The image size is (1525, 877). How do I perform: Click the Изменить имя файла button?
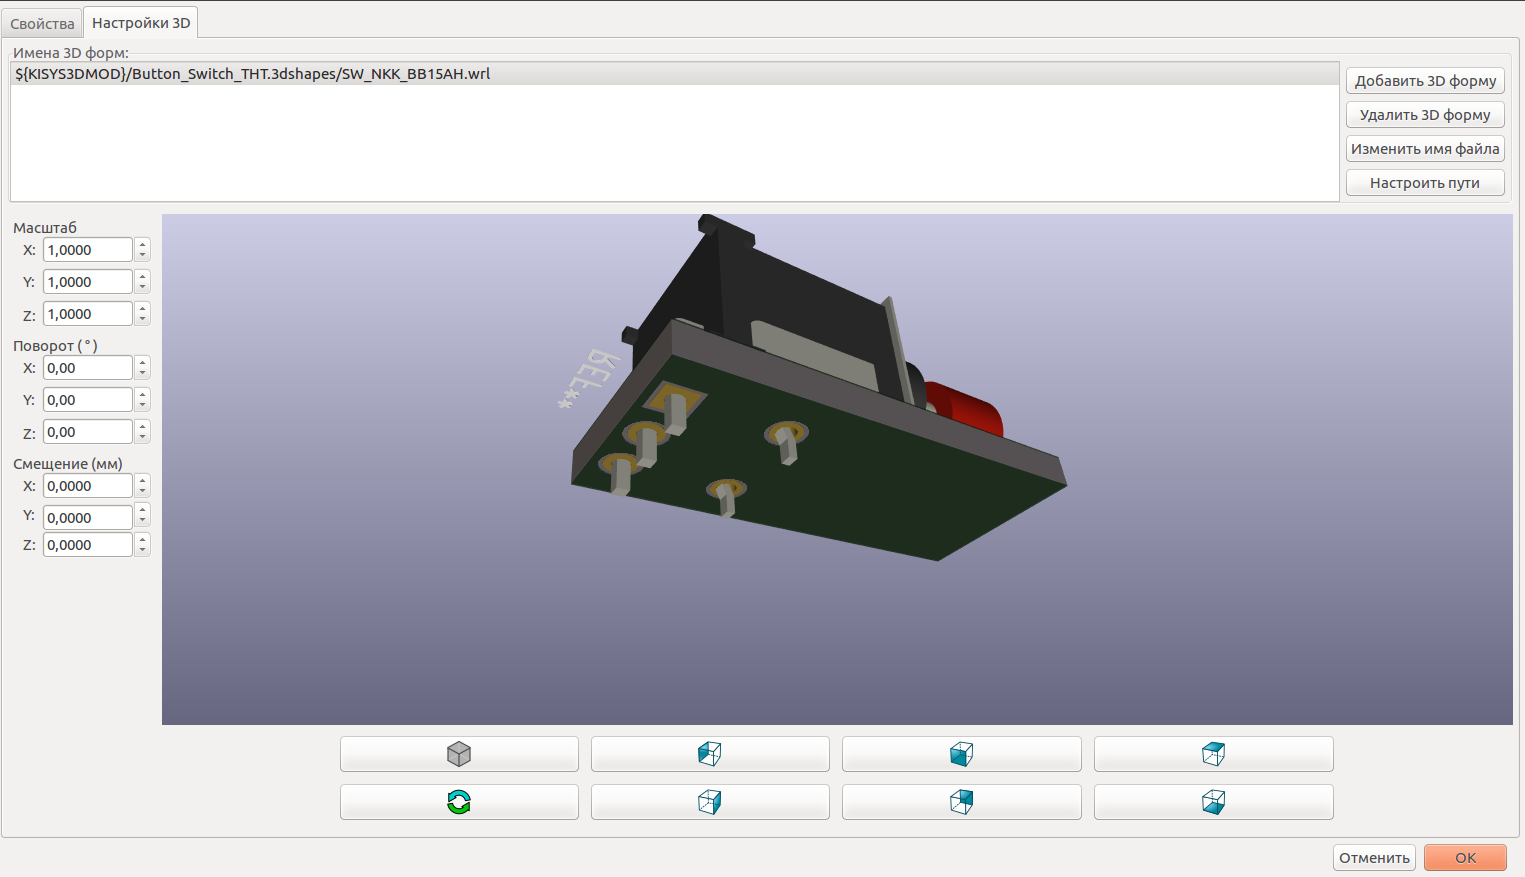(x=1425, y=149)
